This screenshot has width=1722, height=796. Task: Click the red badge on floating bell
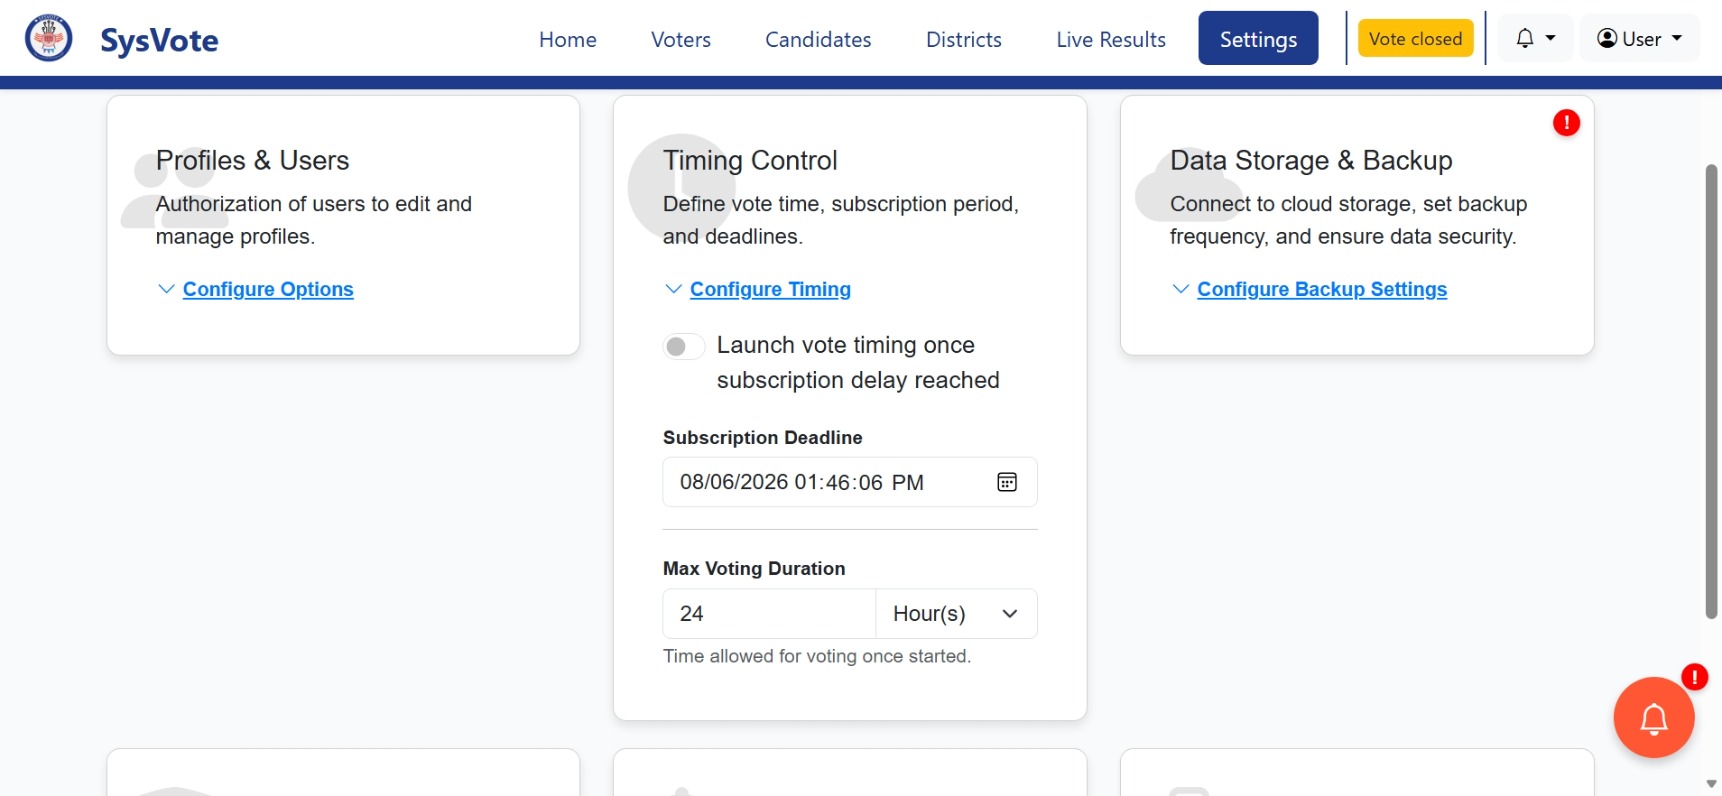pos(1694,677)
